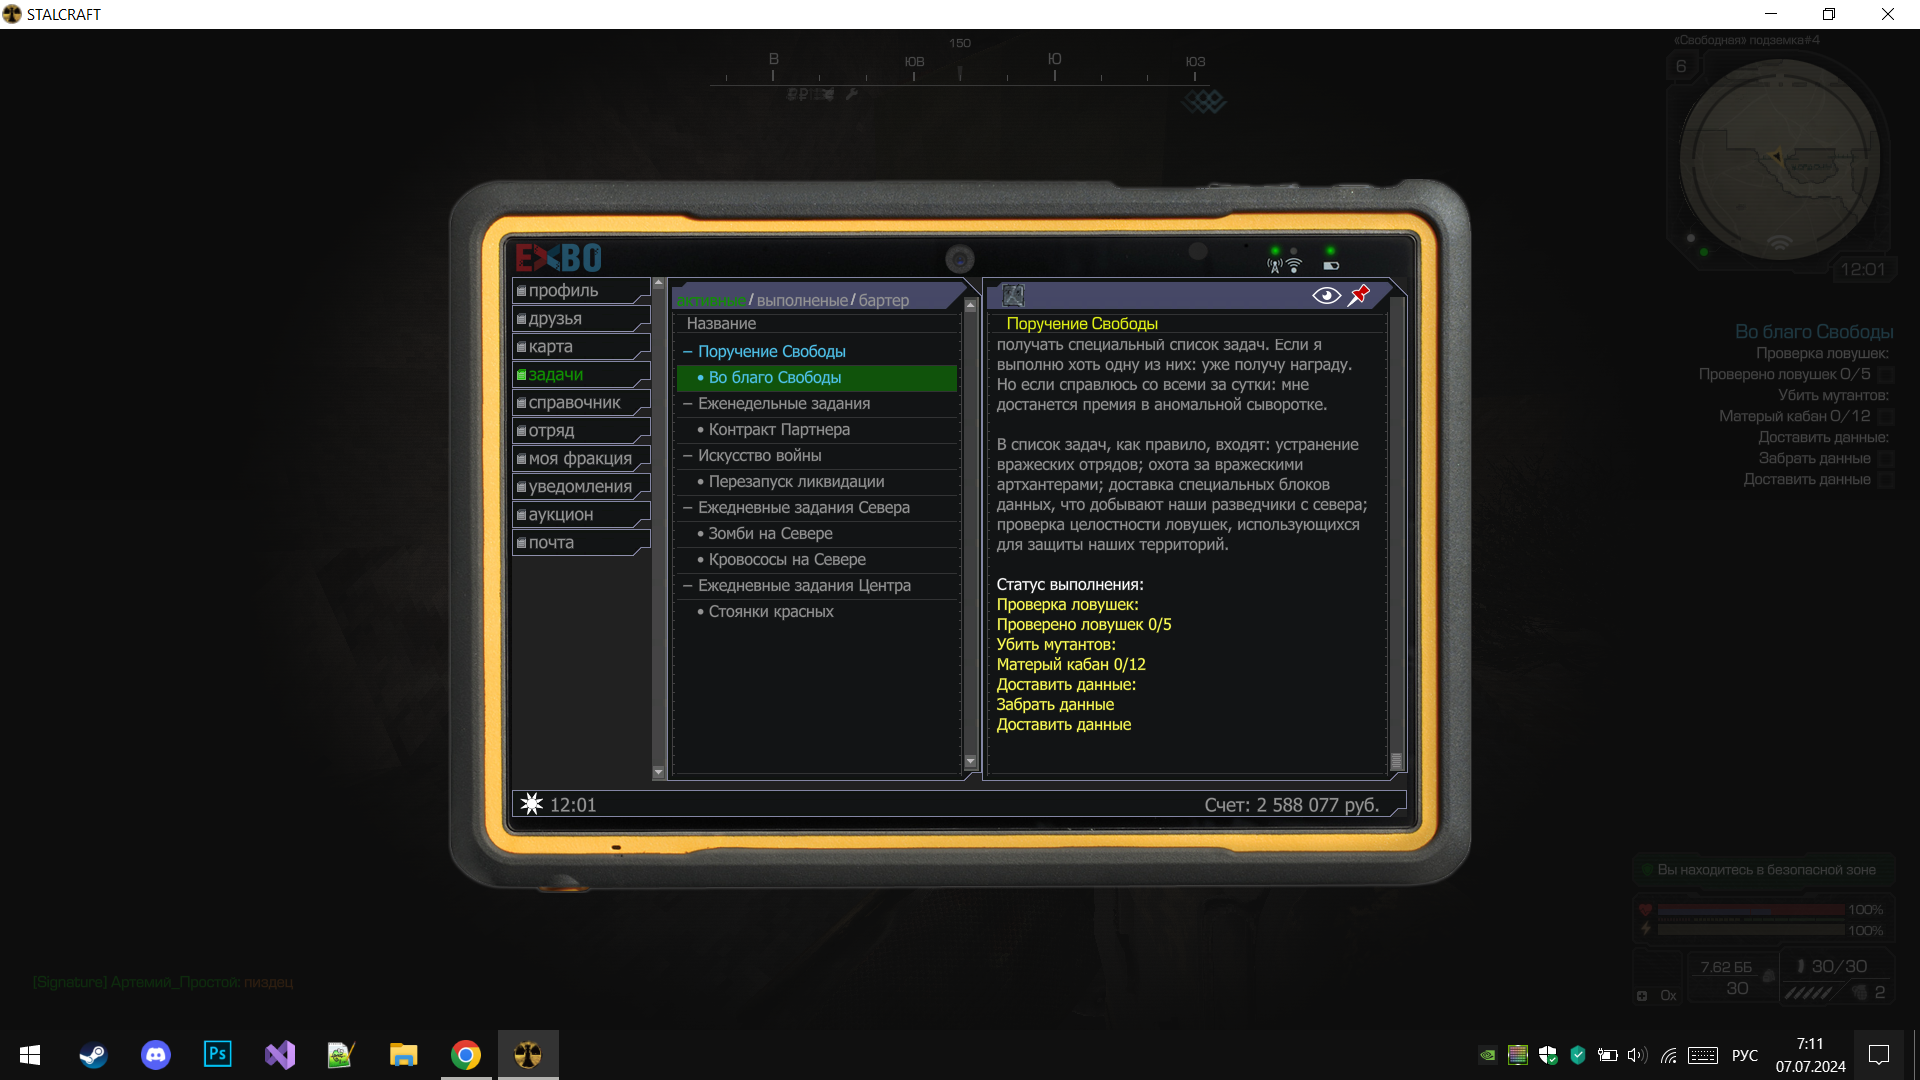Open Photoshop from the taskbar

click(217, 1055)
